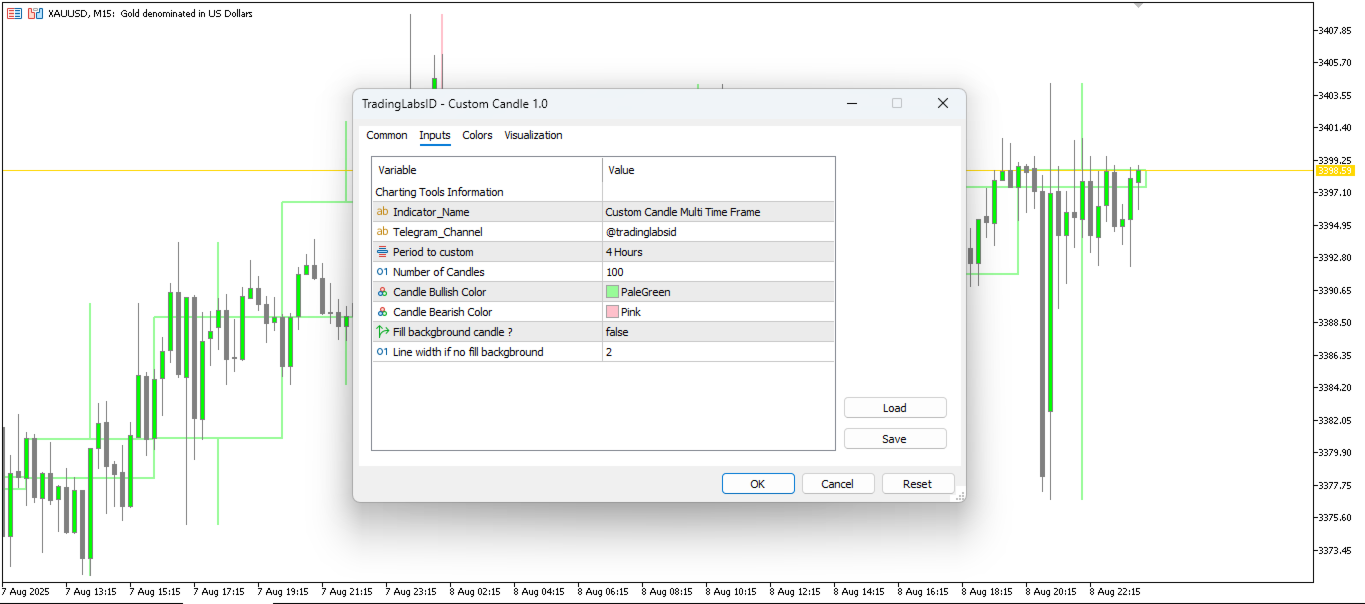Click the integer icon beside Number of Candles
Image resolution: width=1365 pixels, height=604 pixels.
[382, 272]
